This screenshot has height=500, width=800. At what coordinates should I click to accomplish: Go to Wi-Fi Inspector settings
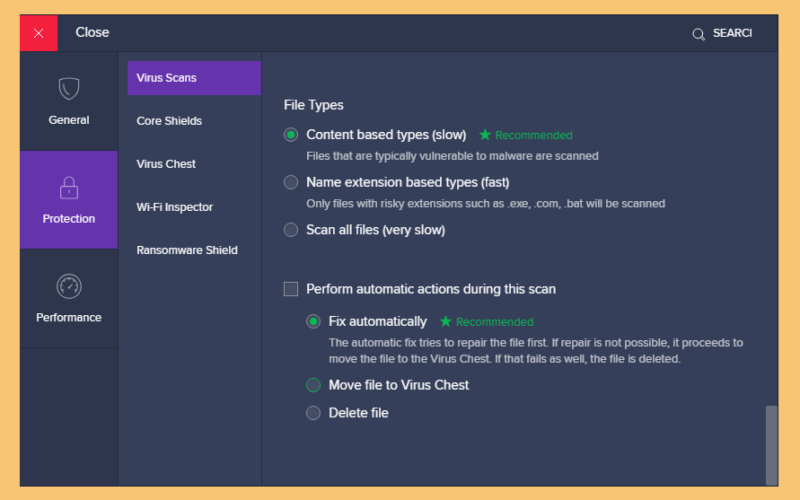[174, 207]
